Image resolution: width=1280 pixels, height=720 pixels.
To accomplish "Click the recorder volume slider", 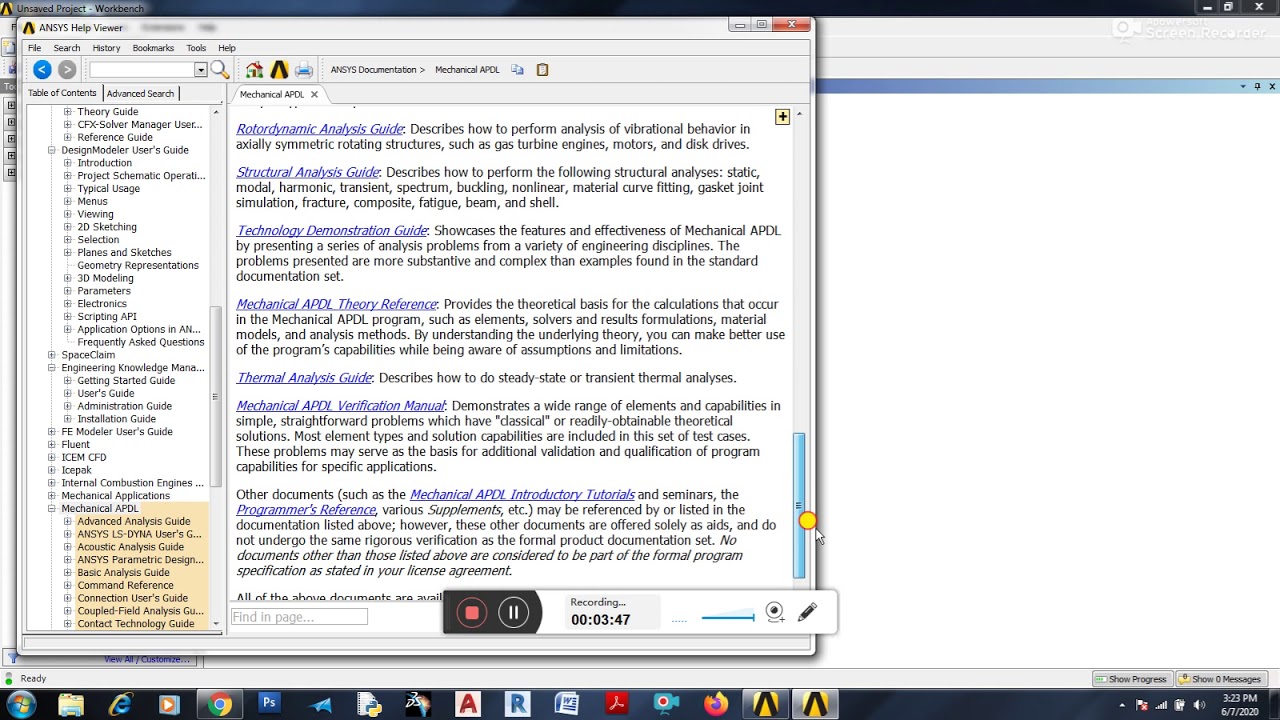I will (x=728, y=617).
